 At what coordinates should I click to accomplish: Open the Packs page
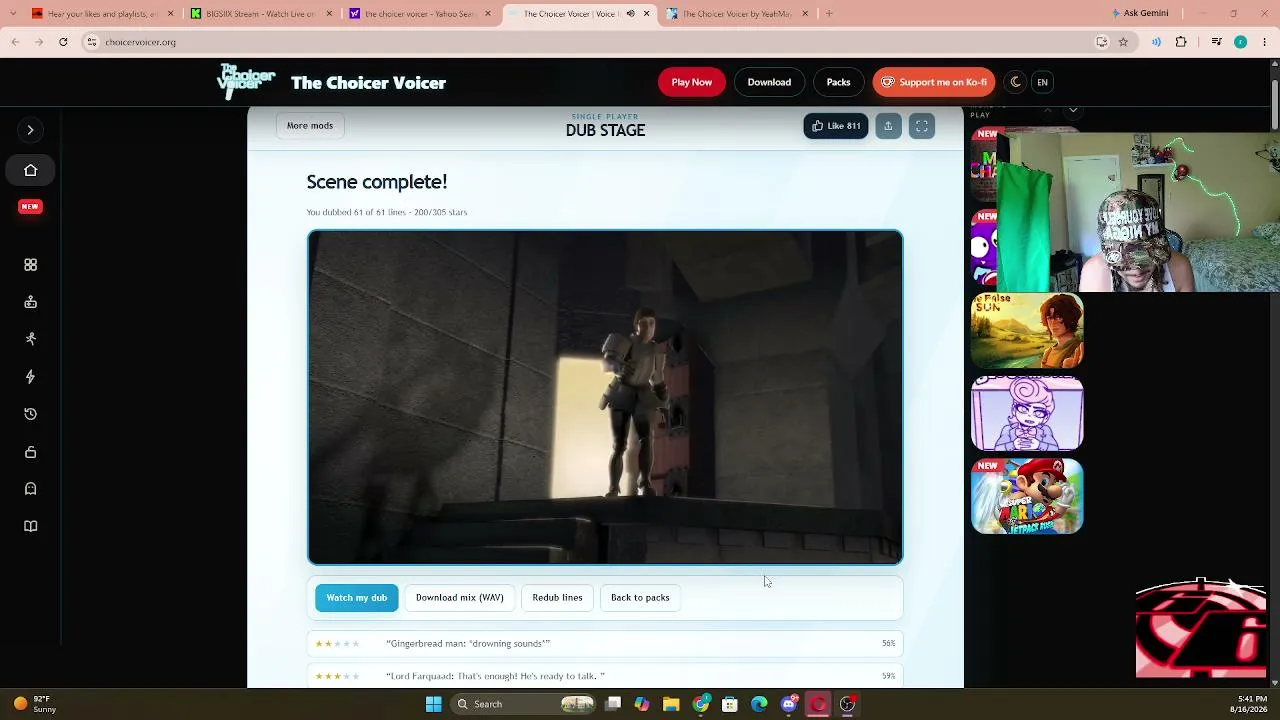click(x=838, y=82)
